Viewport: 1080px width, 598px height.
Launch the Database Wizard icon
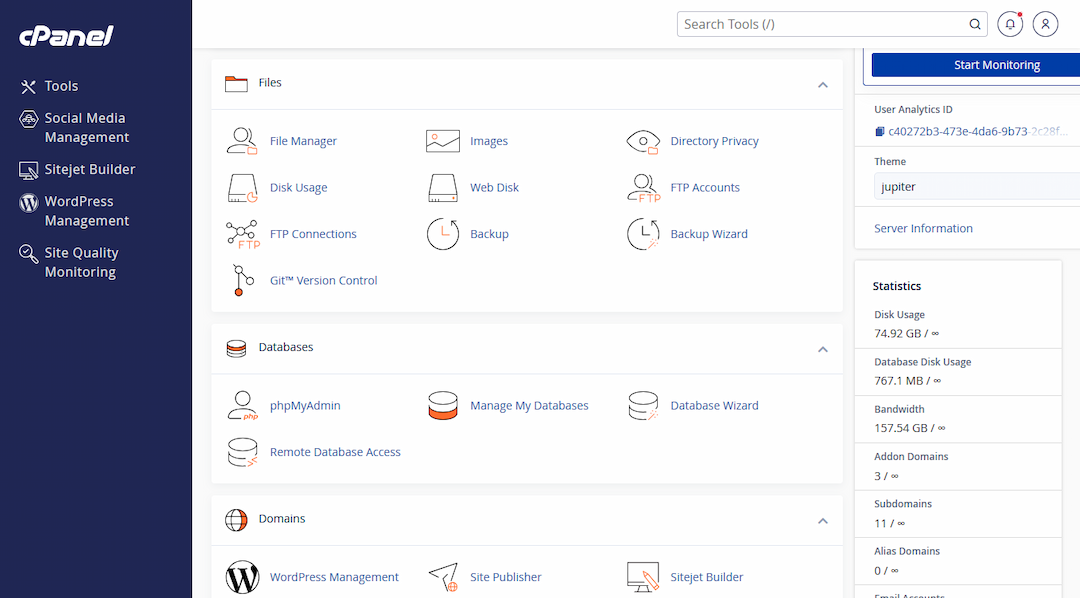click(643, 406)
